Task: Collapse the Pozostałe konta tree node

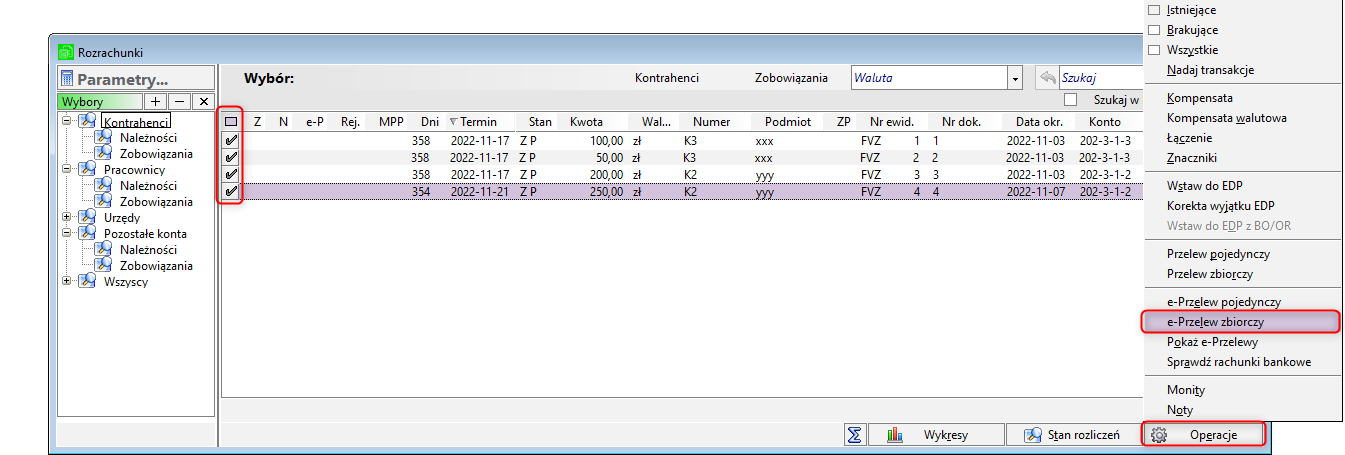Action: 67,233
